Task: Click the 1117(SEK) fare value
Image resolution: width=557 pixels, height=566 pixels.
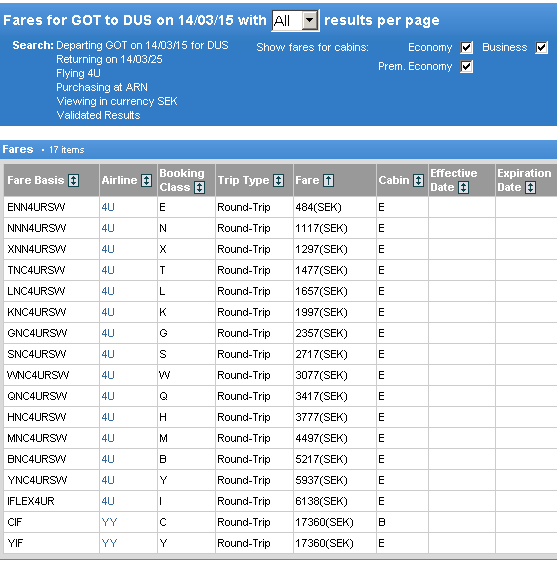Action: (321, 228)
